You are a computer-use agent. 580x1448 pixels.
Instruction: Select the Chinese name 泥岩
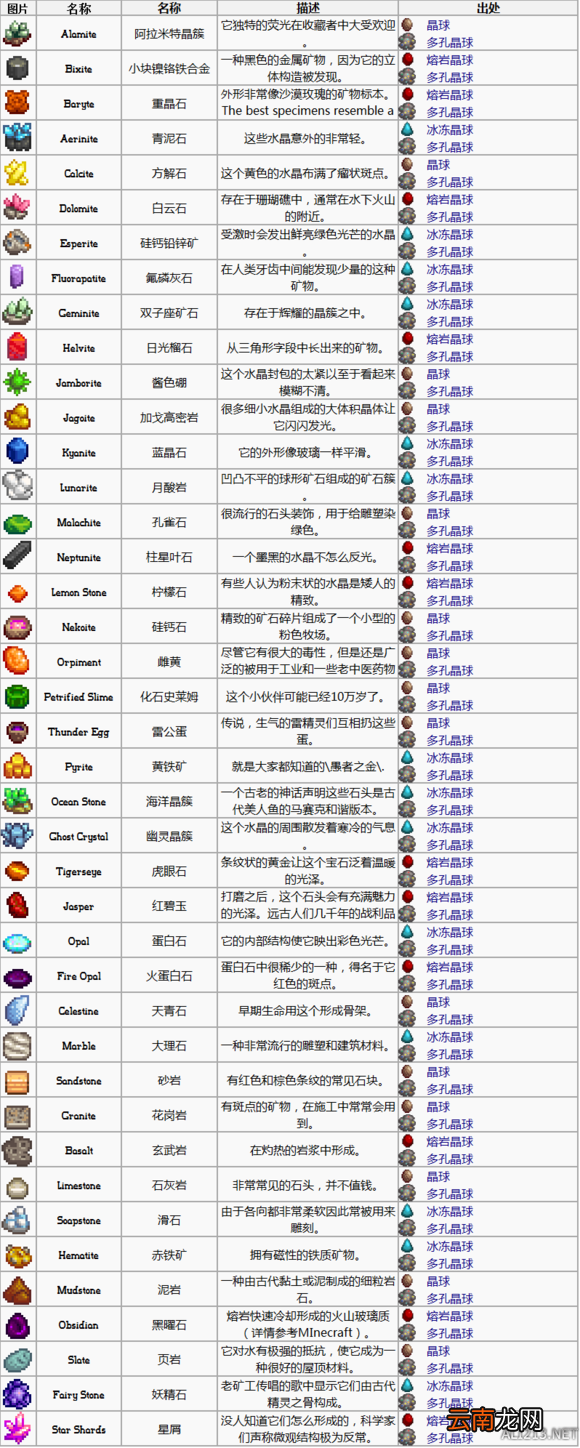[169, 1291]
